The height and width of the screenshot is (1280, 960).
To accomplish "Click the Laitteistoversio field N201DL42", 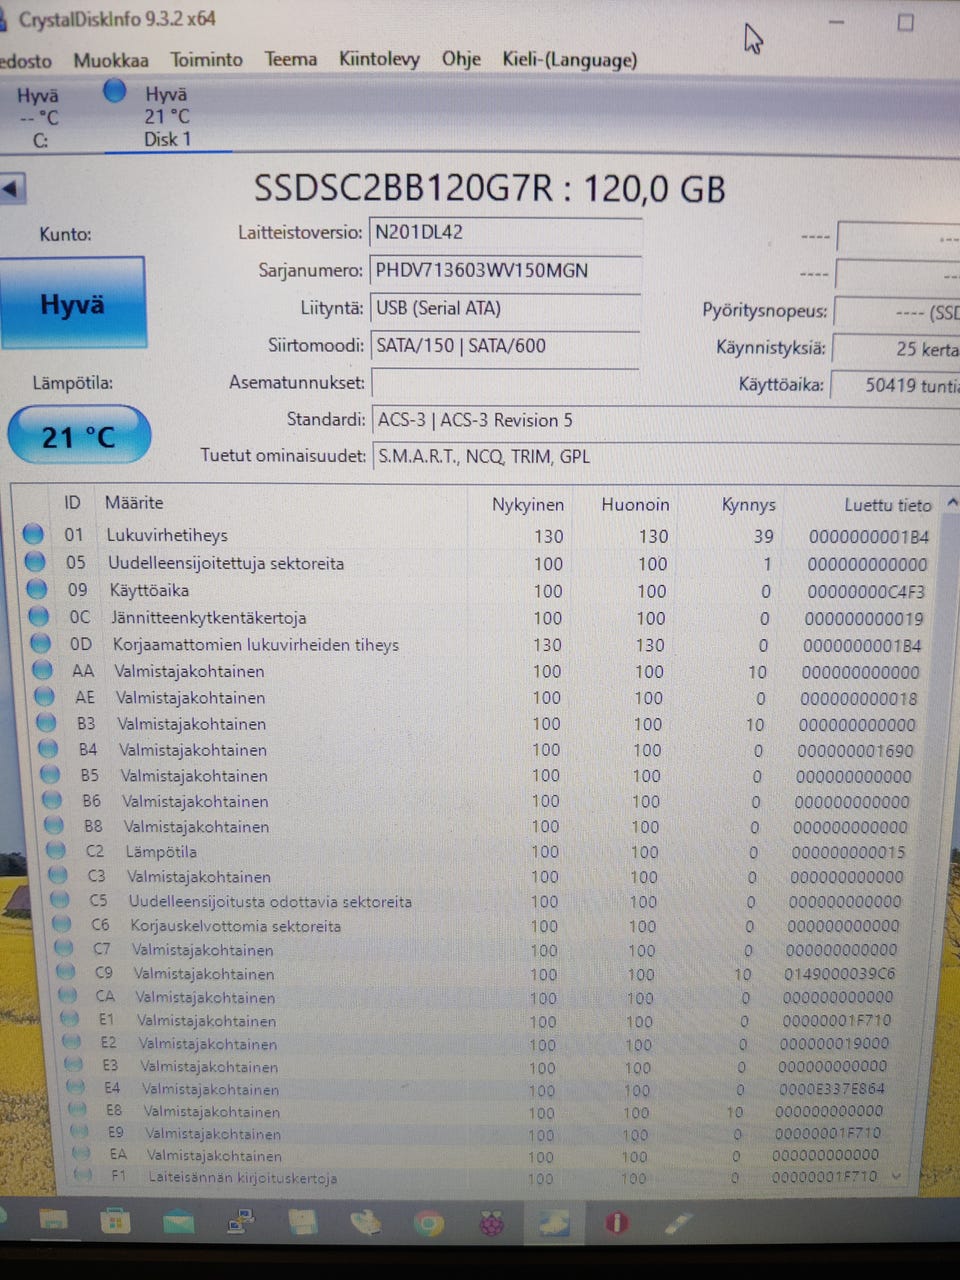I will tap(505, 233).
